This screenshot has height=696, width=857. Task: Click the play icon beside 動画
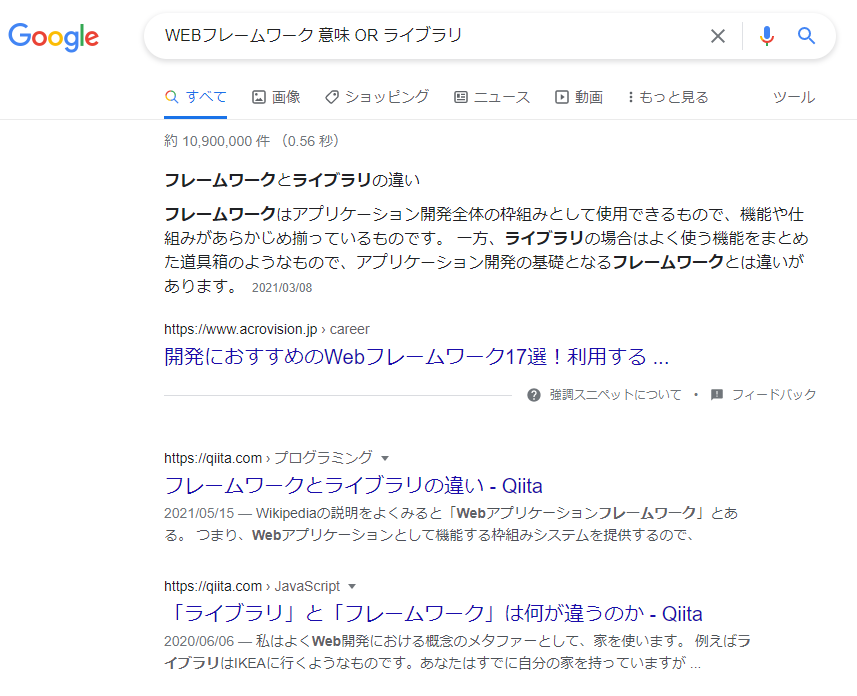click(x=561, y=96)
